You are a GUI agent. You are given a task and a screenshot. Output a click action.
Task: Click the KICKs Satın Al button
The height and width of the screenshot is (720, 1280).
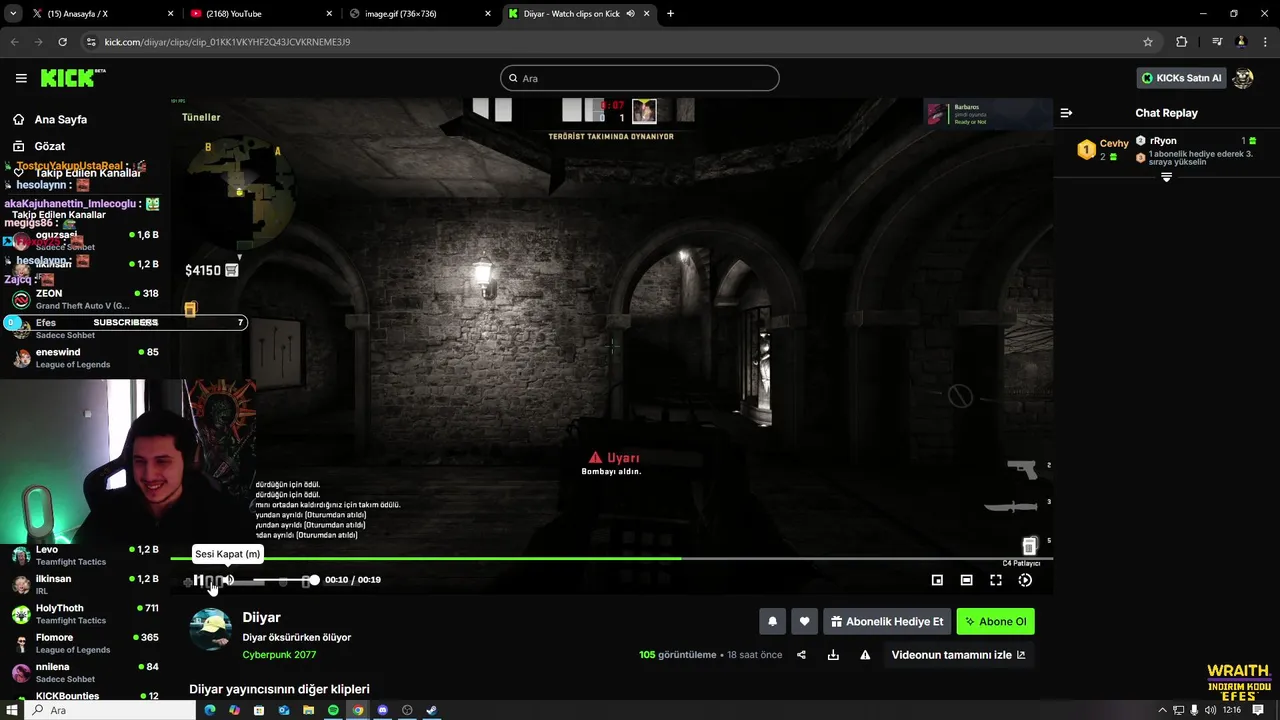(1182, 78)
